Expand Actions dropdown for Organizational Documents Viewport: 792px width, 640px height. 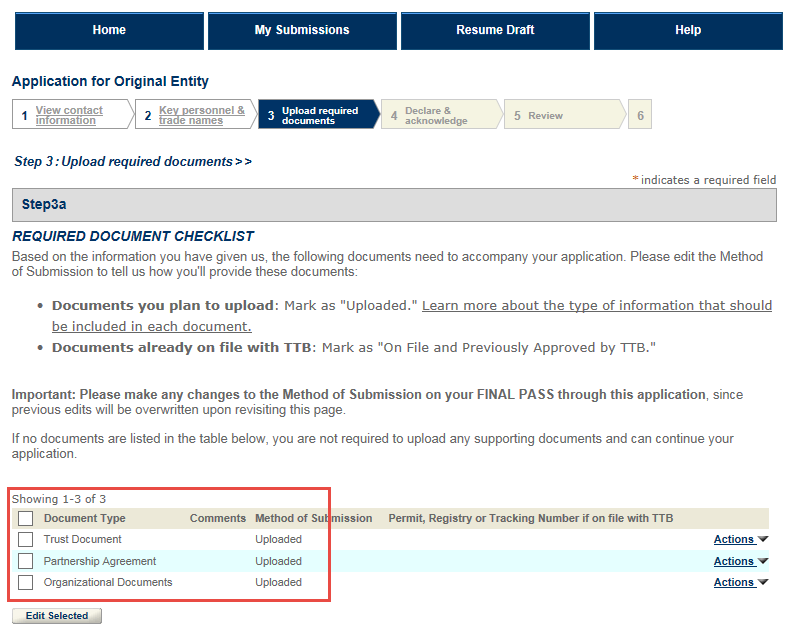tap(740, 583)
